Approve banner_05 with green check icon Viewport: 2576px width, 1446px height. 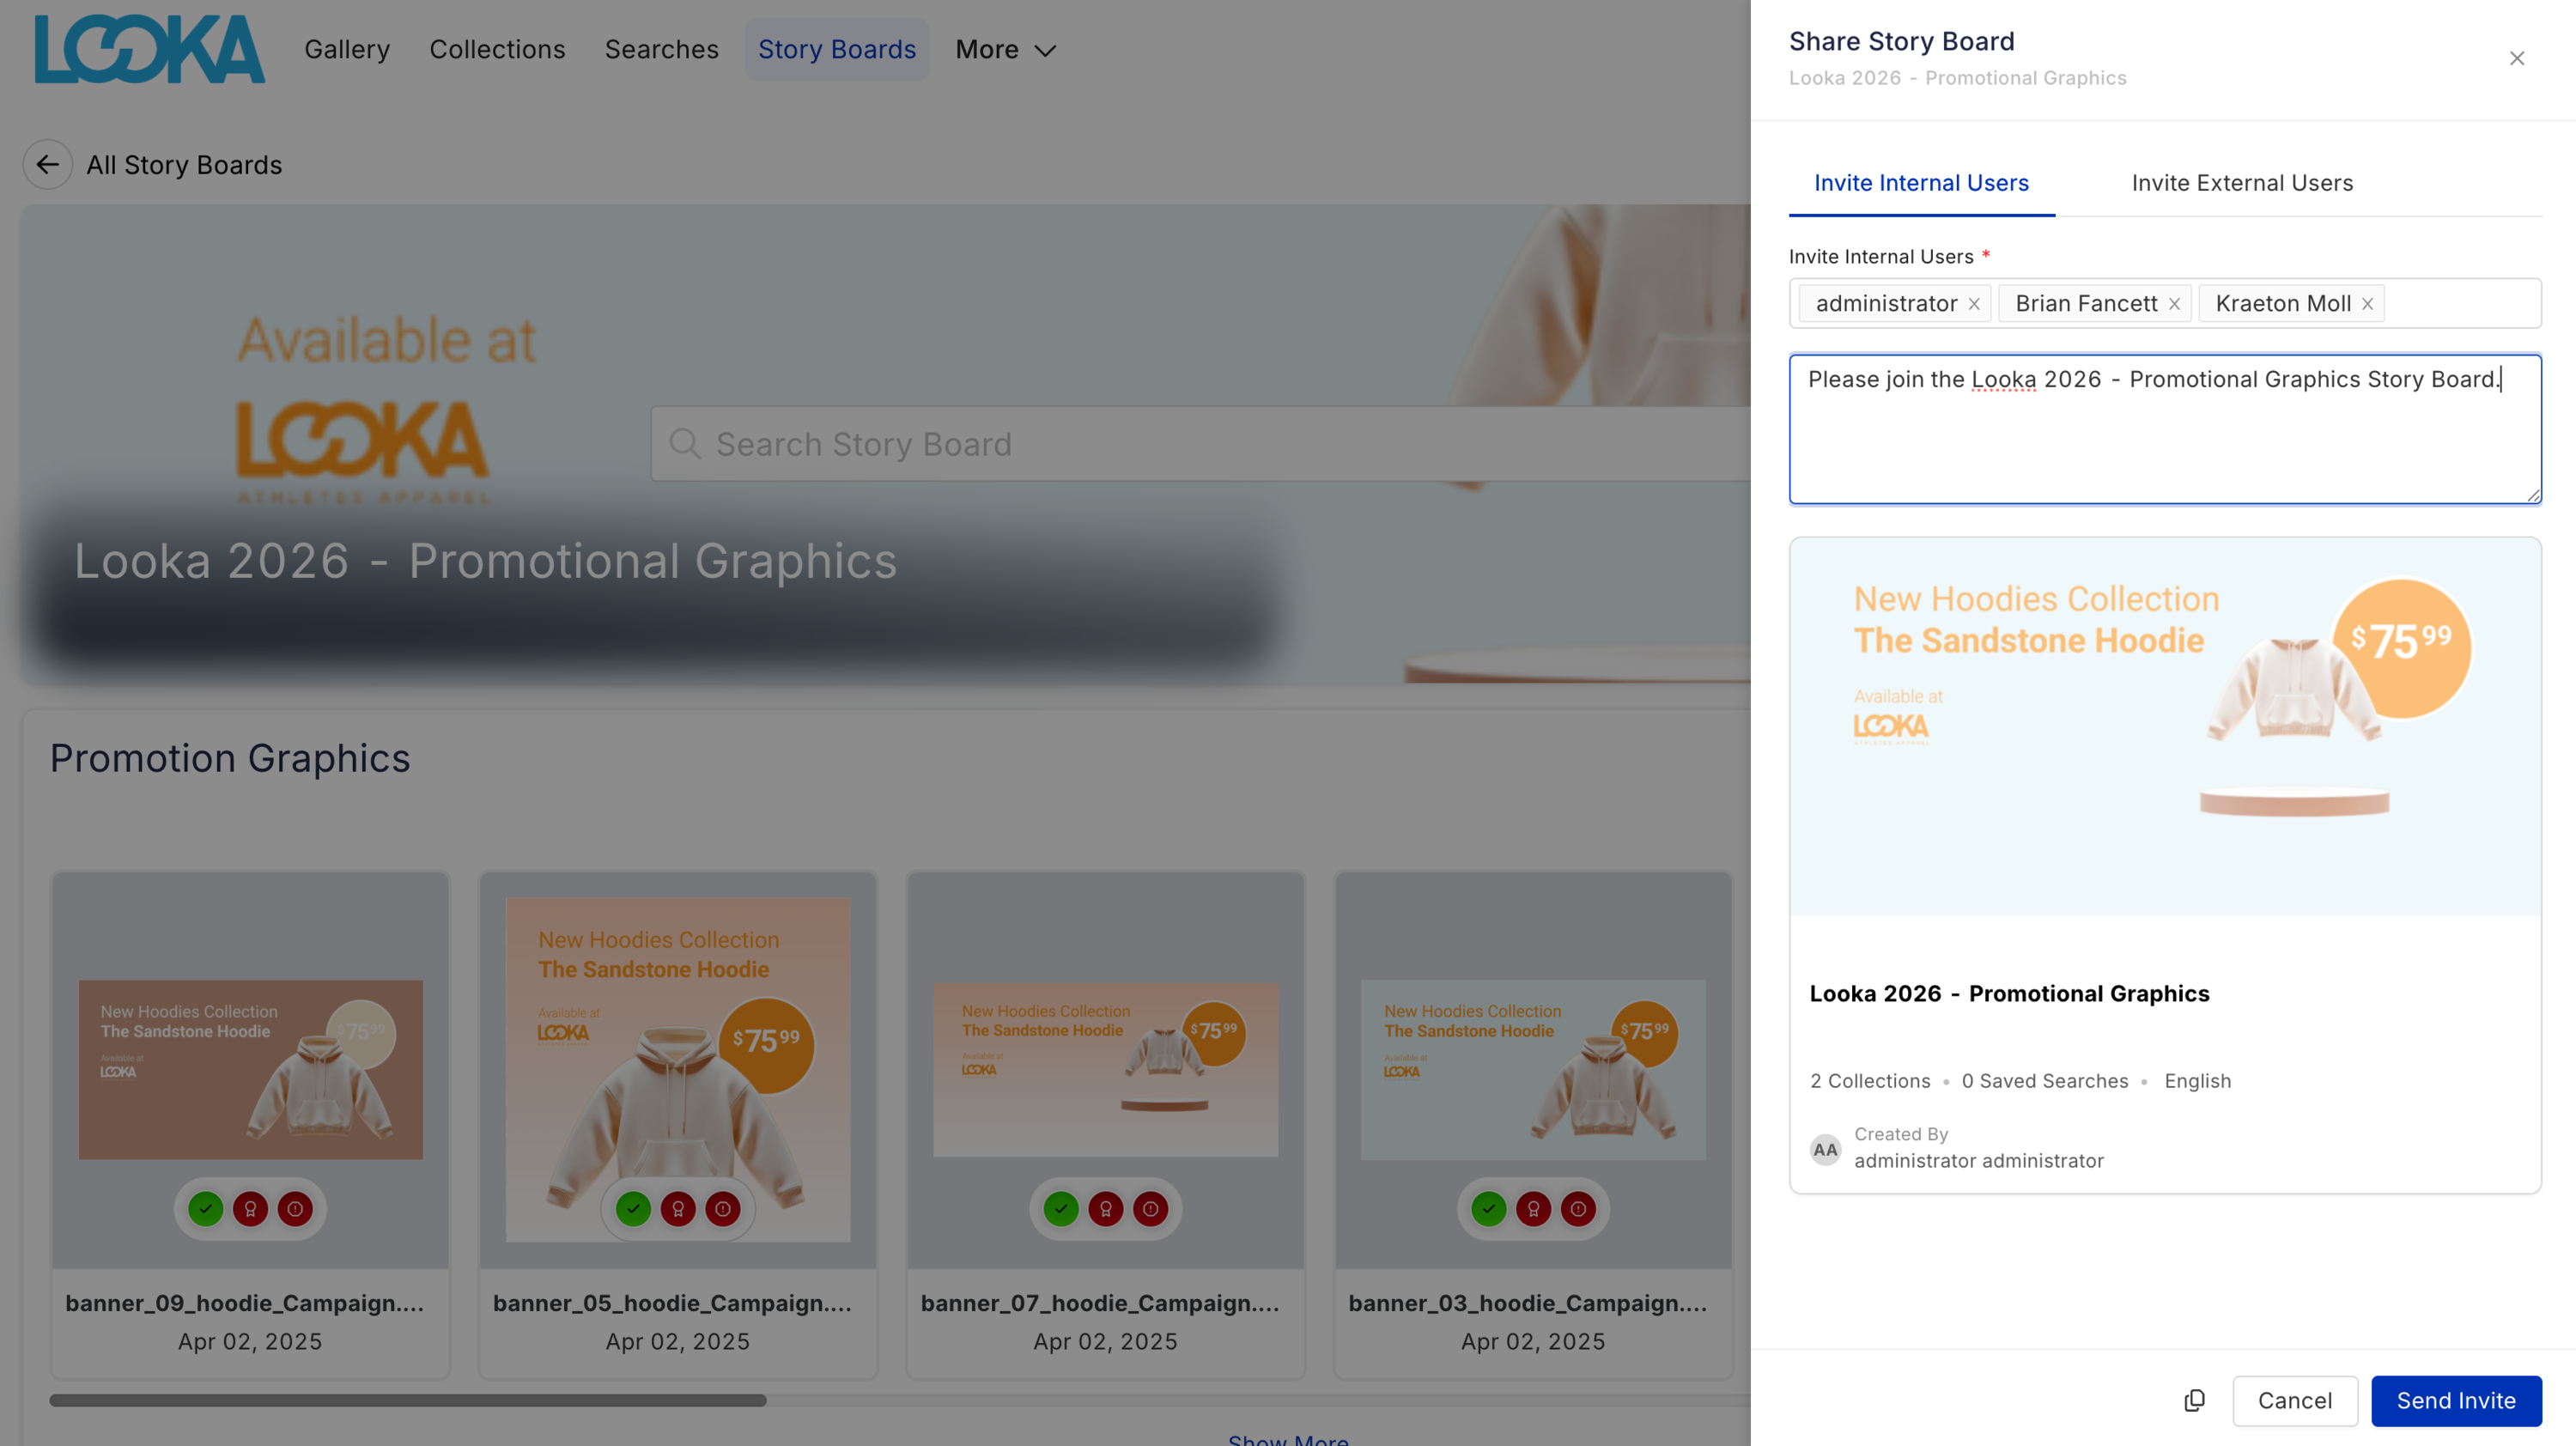(x=633, y=1209)
